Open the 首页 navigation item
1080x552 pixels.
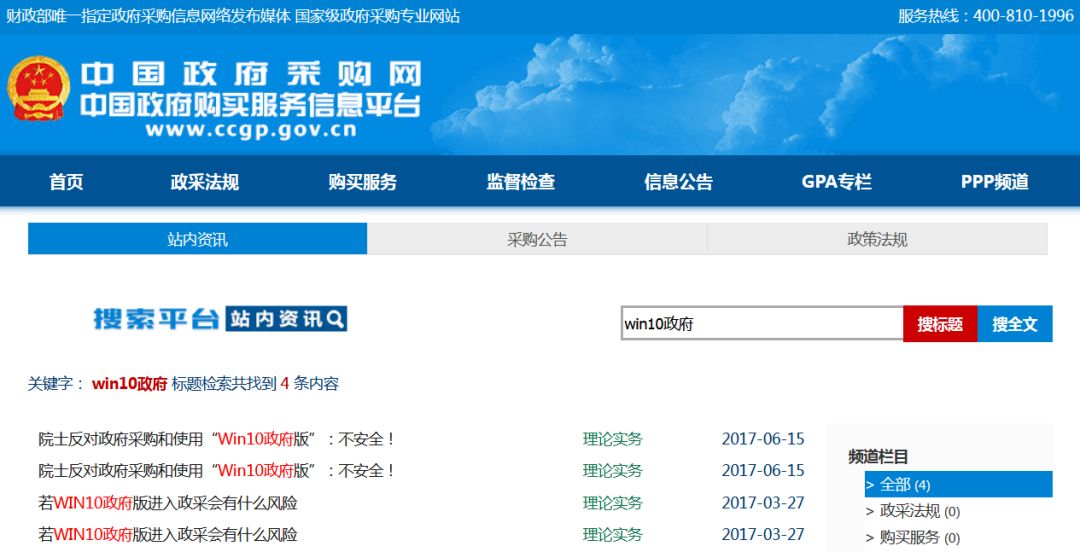pos(66,182)
